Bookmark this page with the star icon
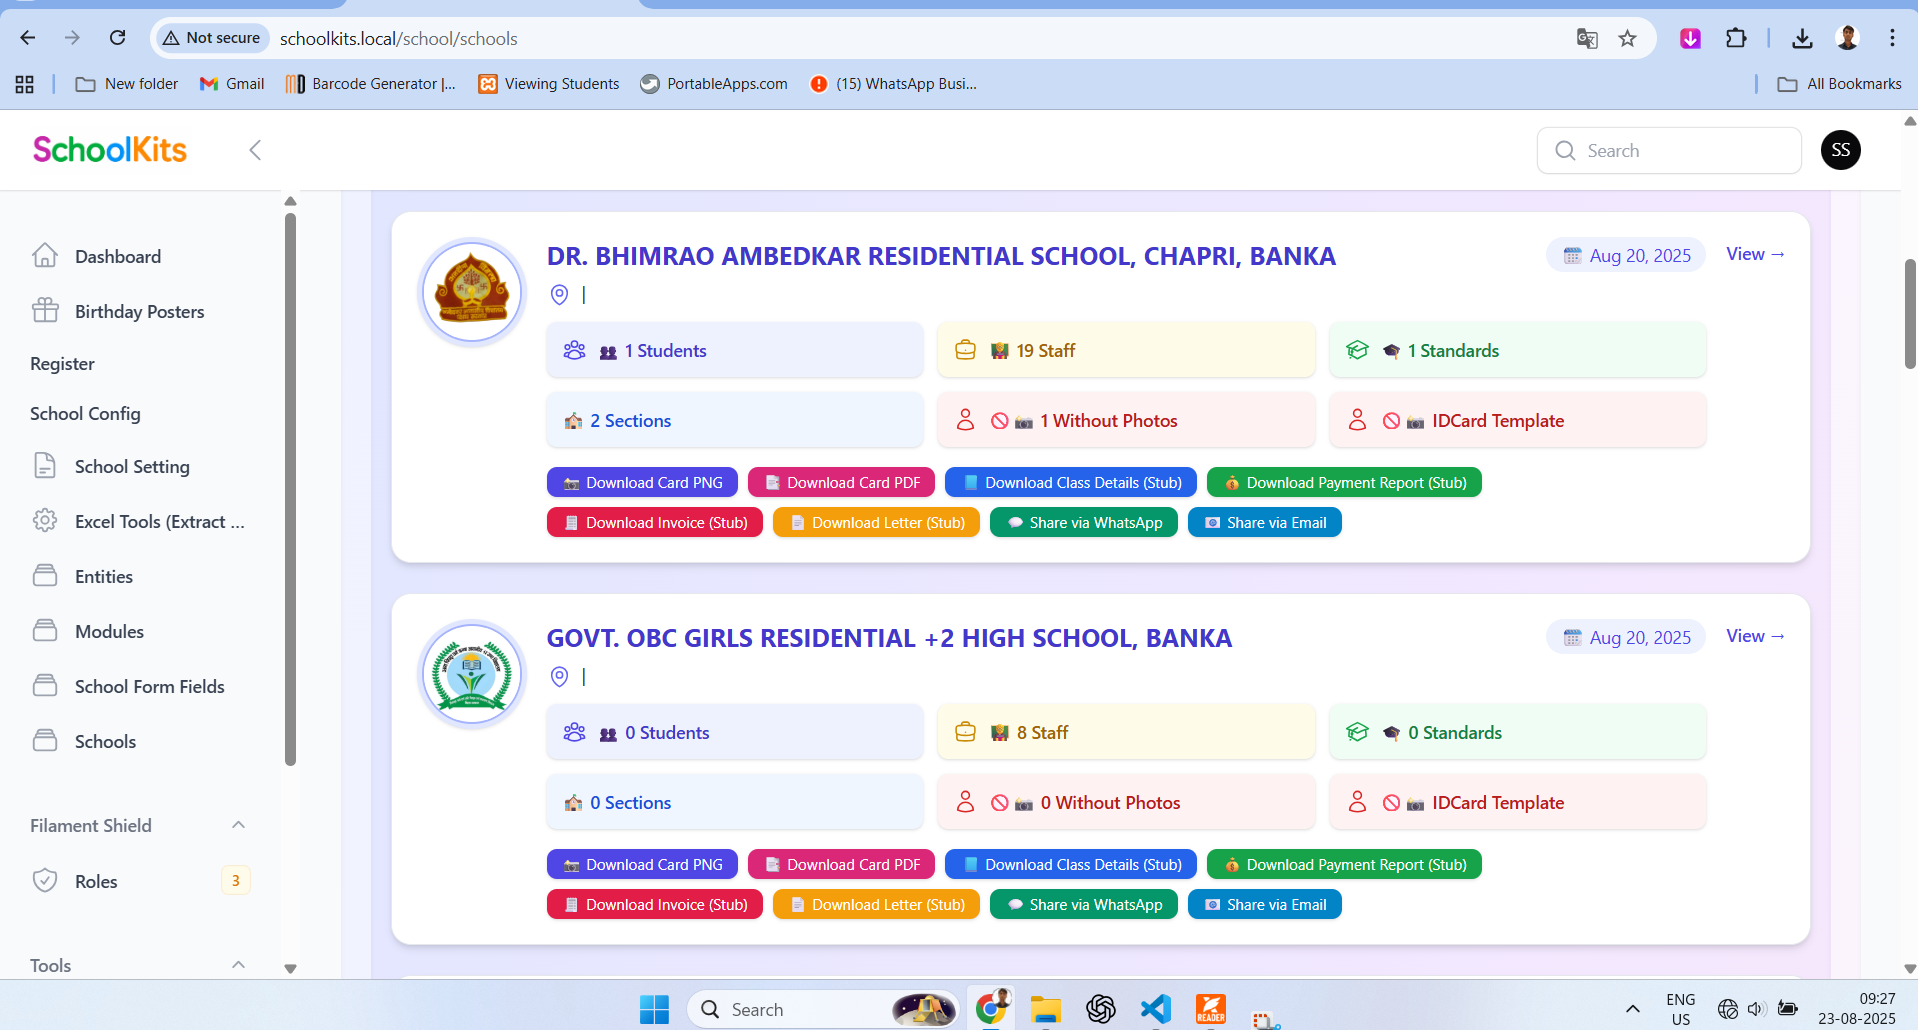The width and height of the screenshot is (1918, 1030). 1628,38
